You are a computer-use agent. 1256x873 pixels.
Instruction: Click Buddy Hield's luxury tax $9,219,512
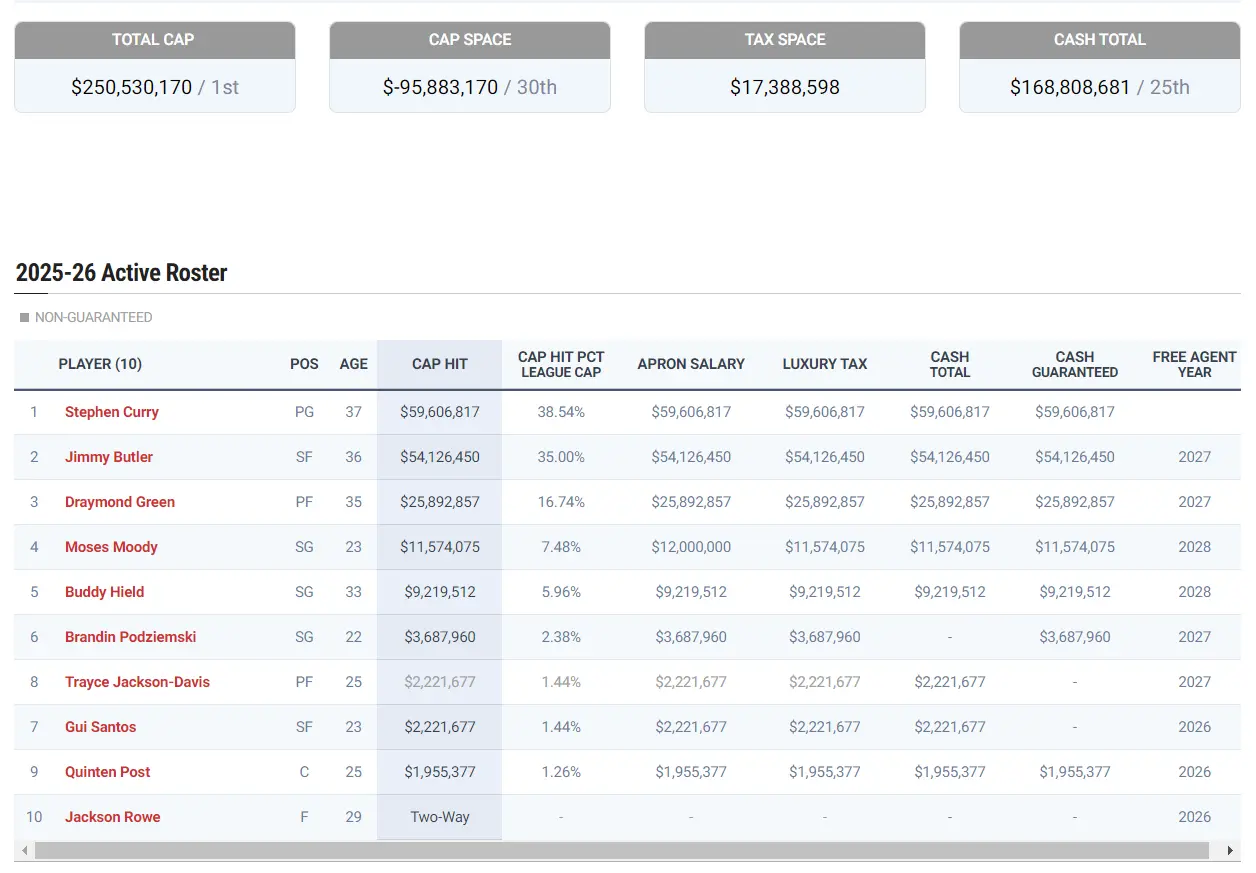(825, 592)
